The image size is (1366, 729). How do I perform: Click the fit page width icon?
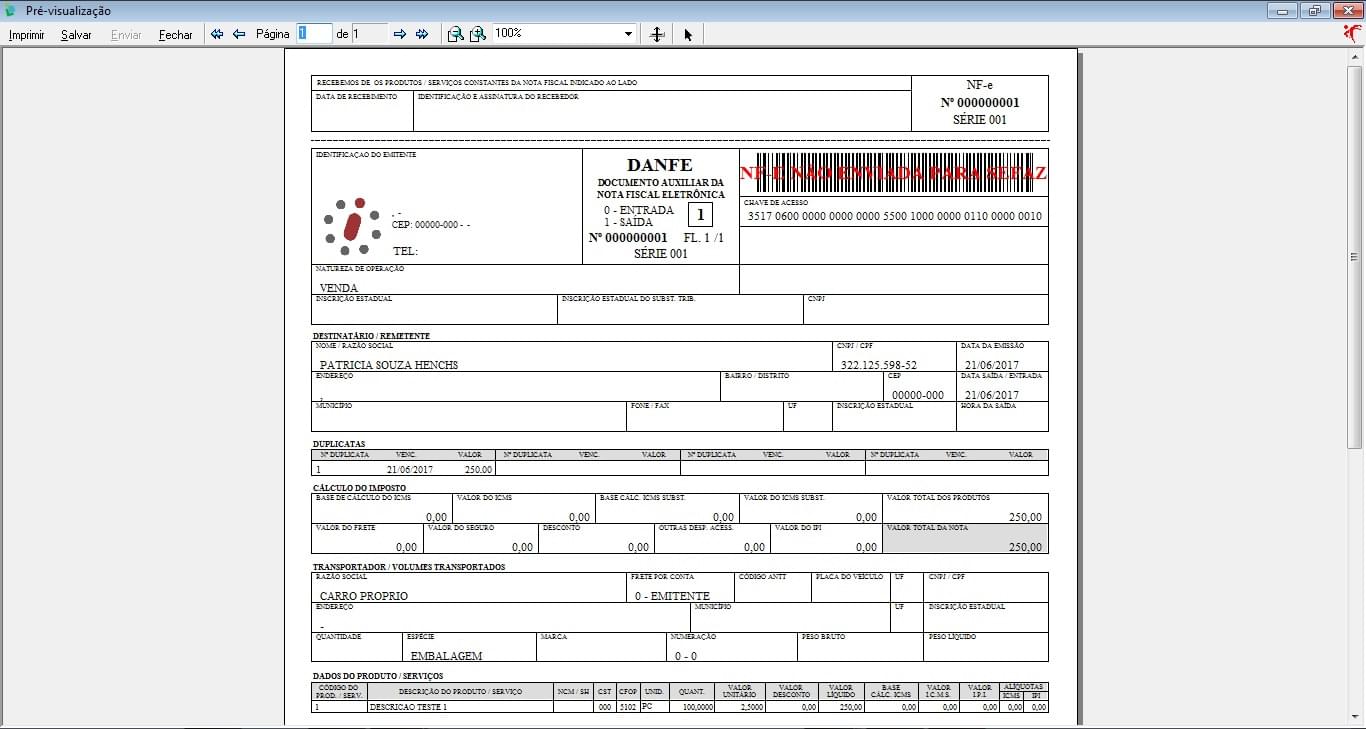tap(657, 34)
